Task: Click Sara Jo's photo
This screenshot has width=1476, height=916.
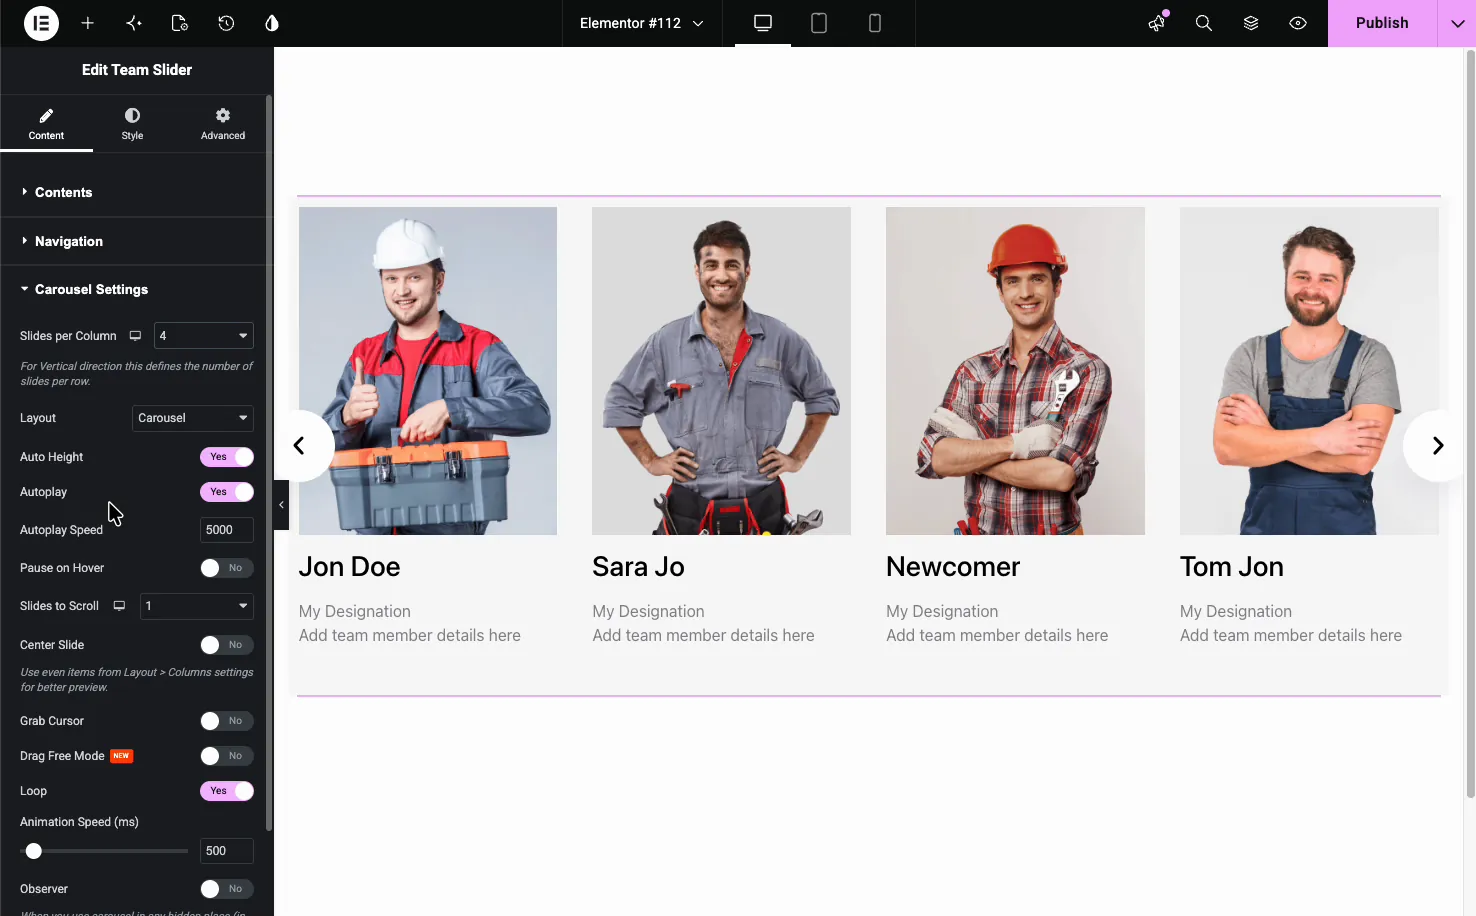Action: click(721, 371)
